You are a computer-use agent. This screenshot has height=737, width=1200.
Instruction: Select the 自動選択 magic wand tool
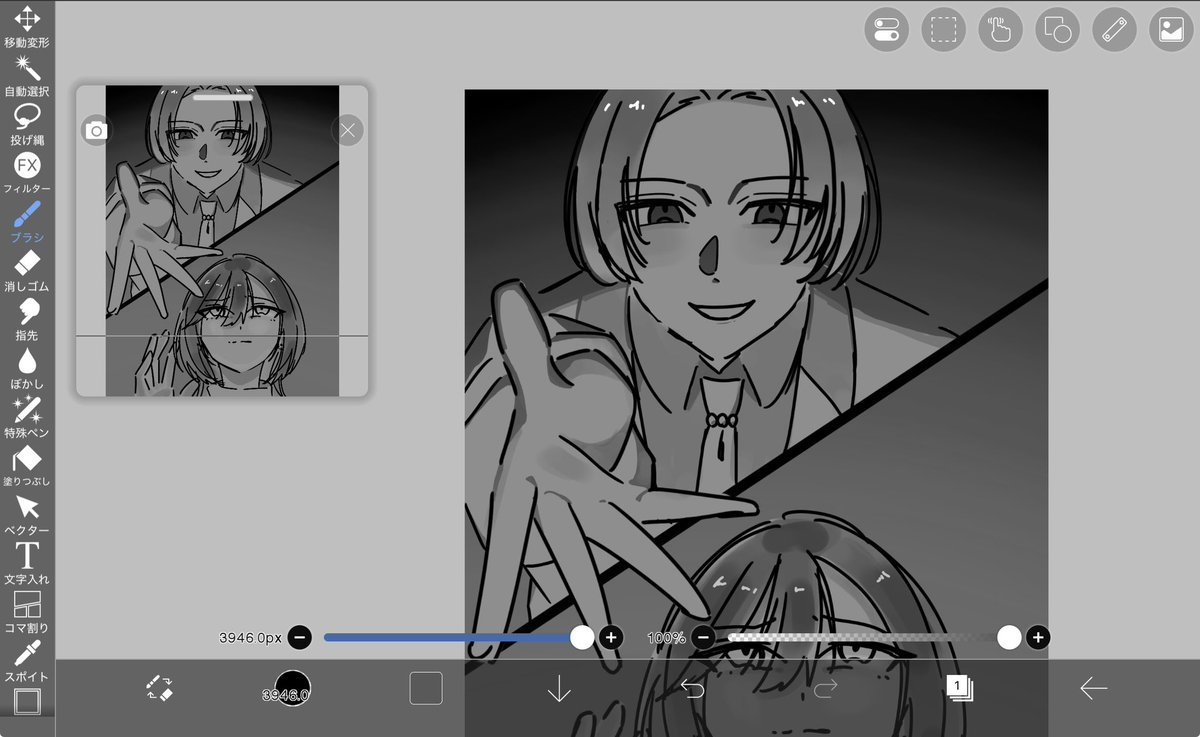[x=27, y=76]
